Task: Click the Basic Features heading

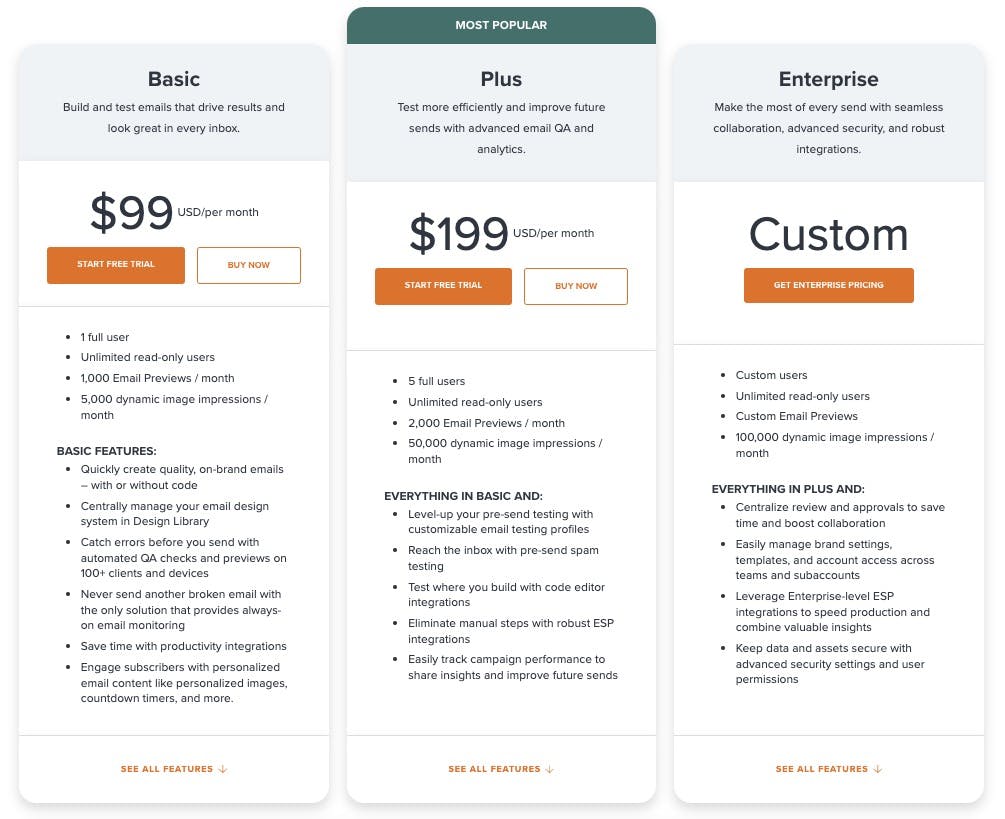Action: tap(107, 451)
